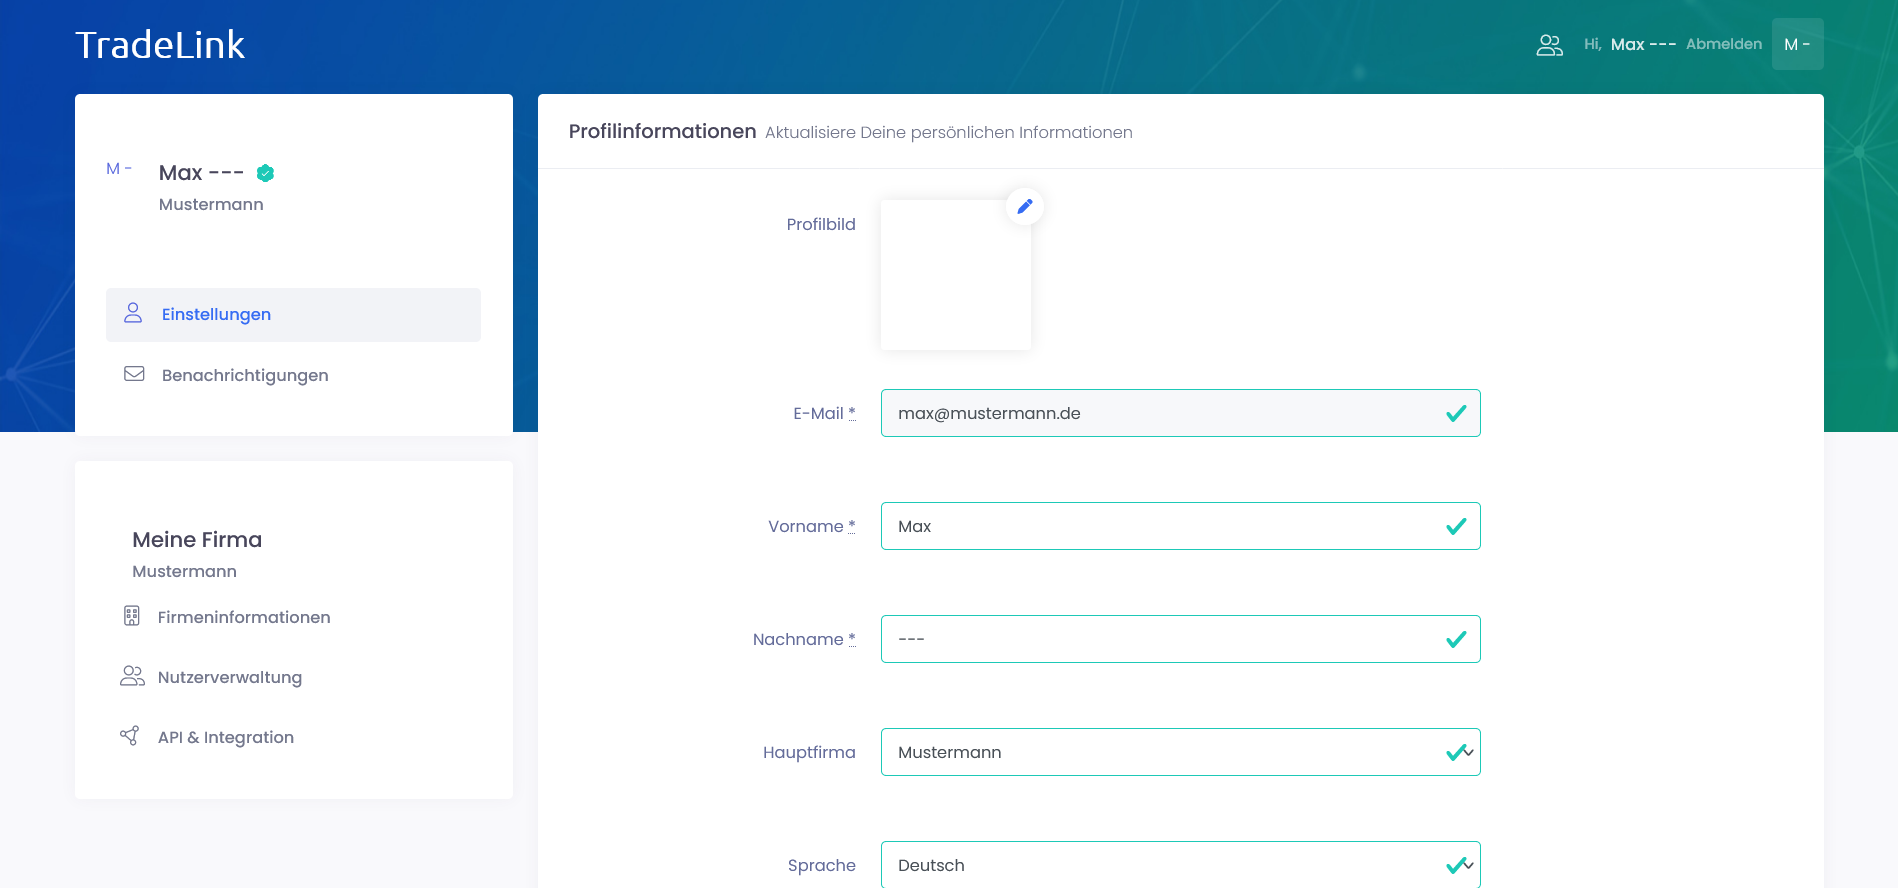Viewport: 1898px width, 888px height.
Task: Click into the Vorname text field
Action: pos(1160,526)
